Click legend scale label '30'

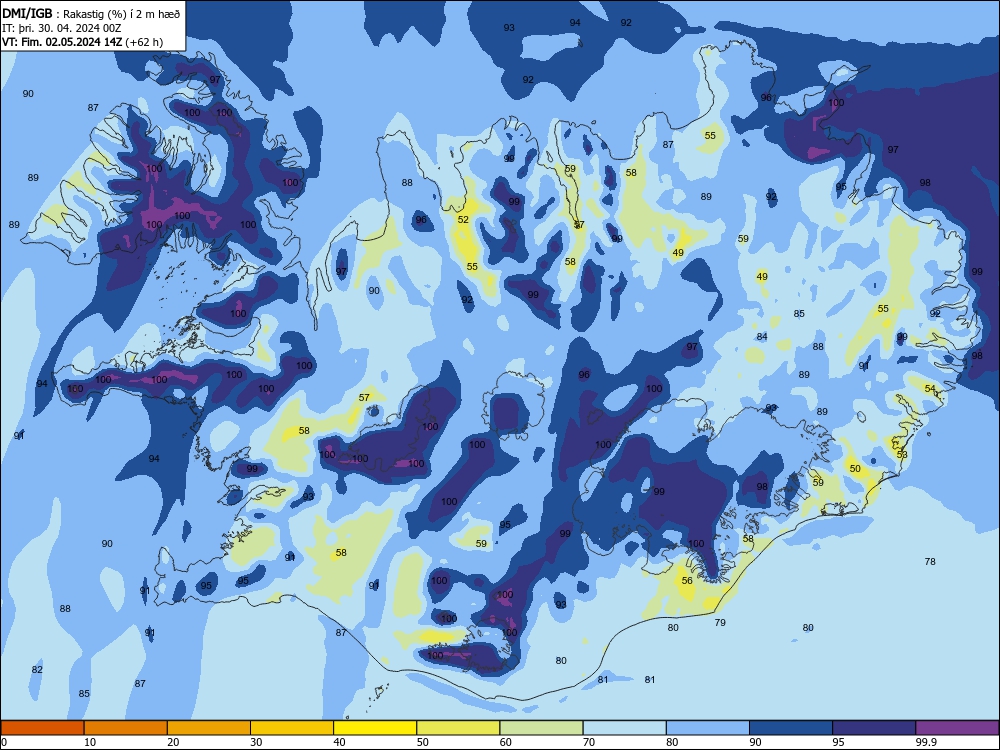pyautogui.click(x=256, y=742)
